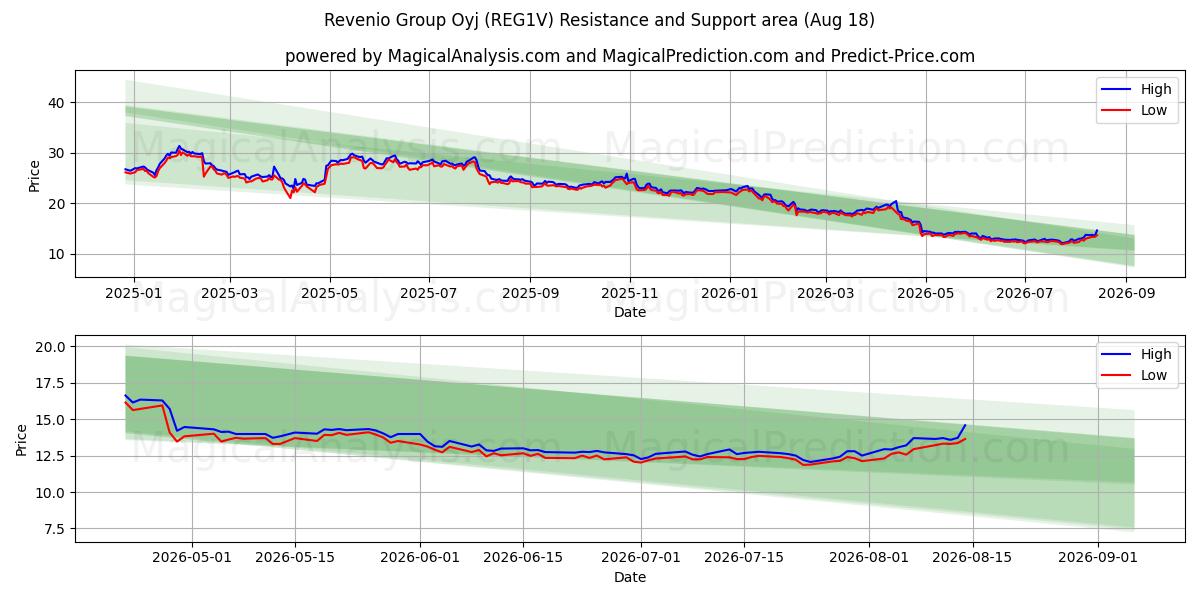Click the '40' price tick in top chart
This screenshot has width=1200, height=600.
59,103
